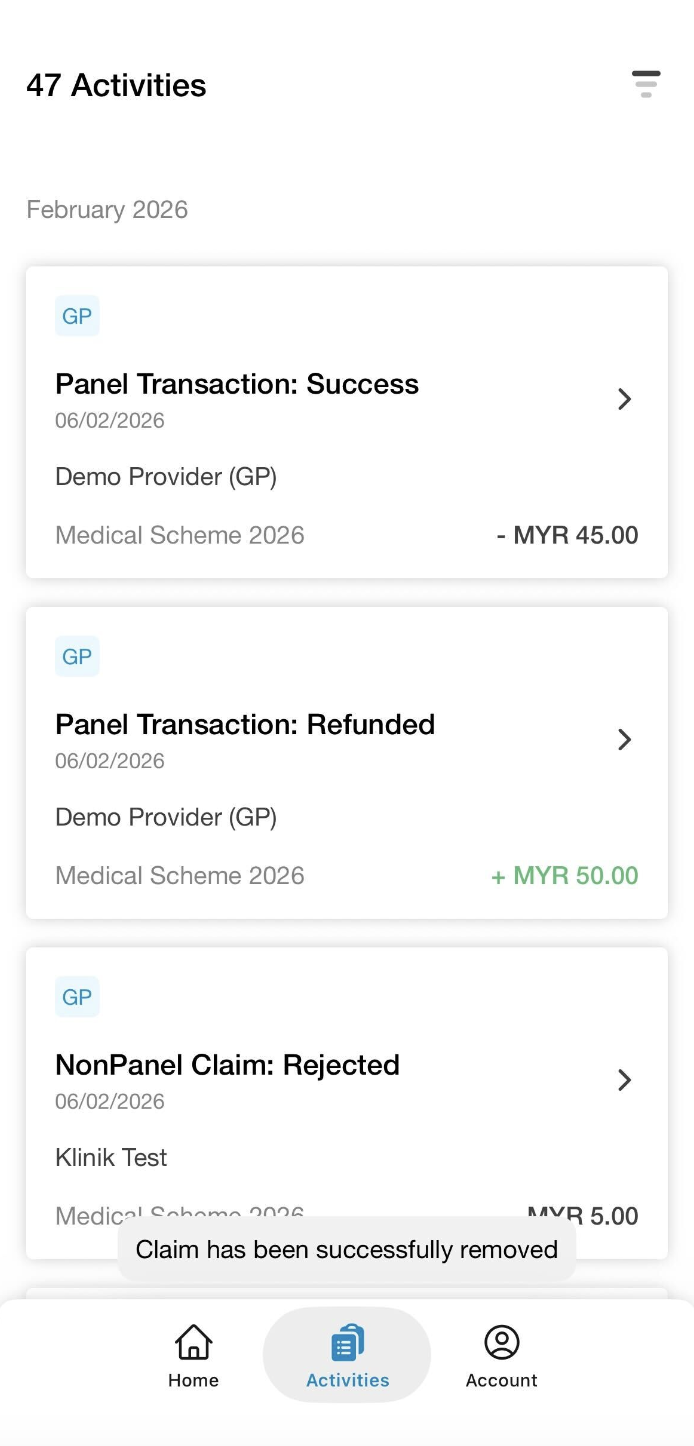Click GP badge on Refunded transaction card
Screen dimensions: 694x1446
pos(77,657)
